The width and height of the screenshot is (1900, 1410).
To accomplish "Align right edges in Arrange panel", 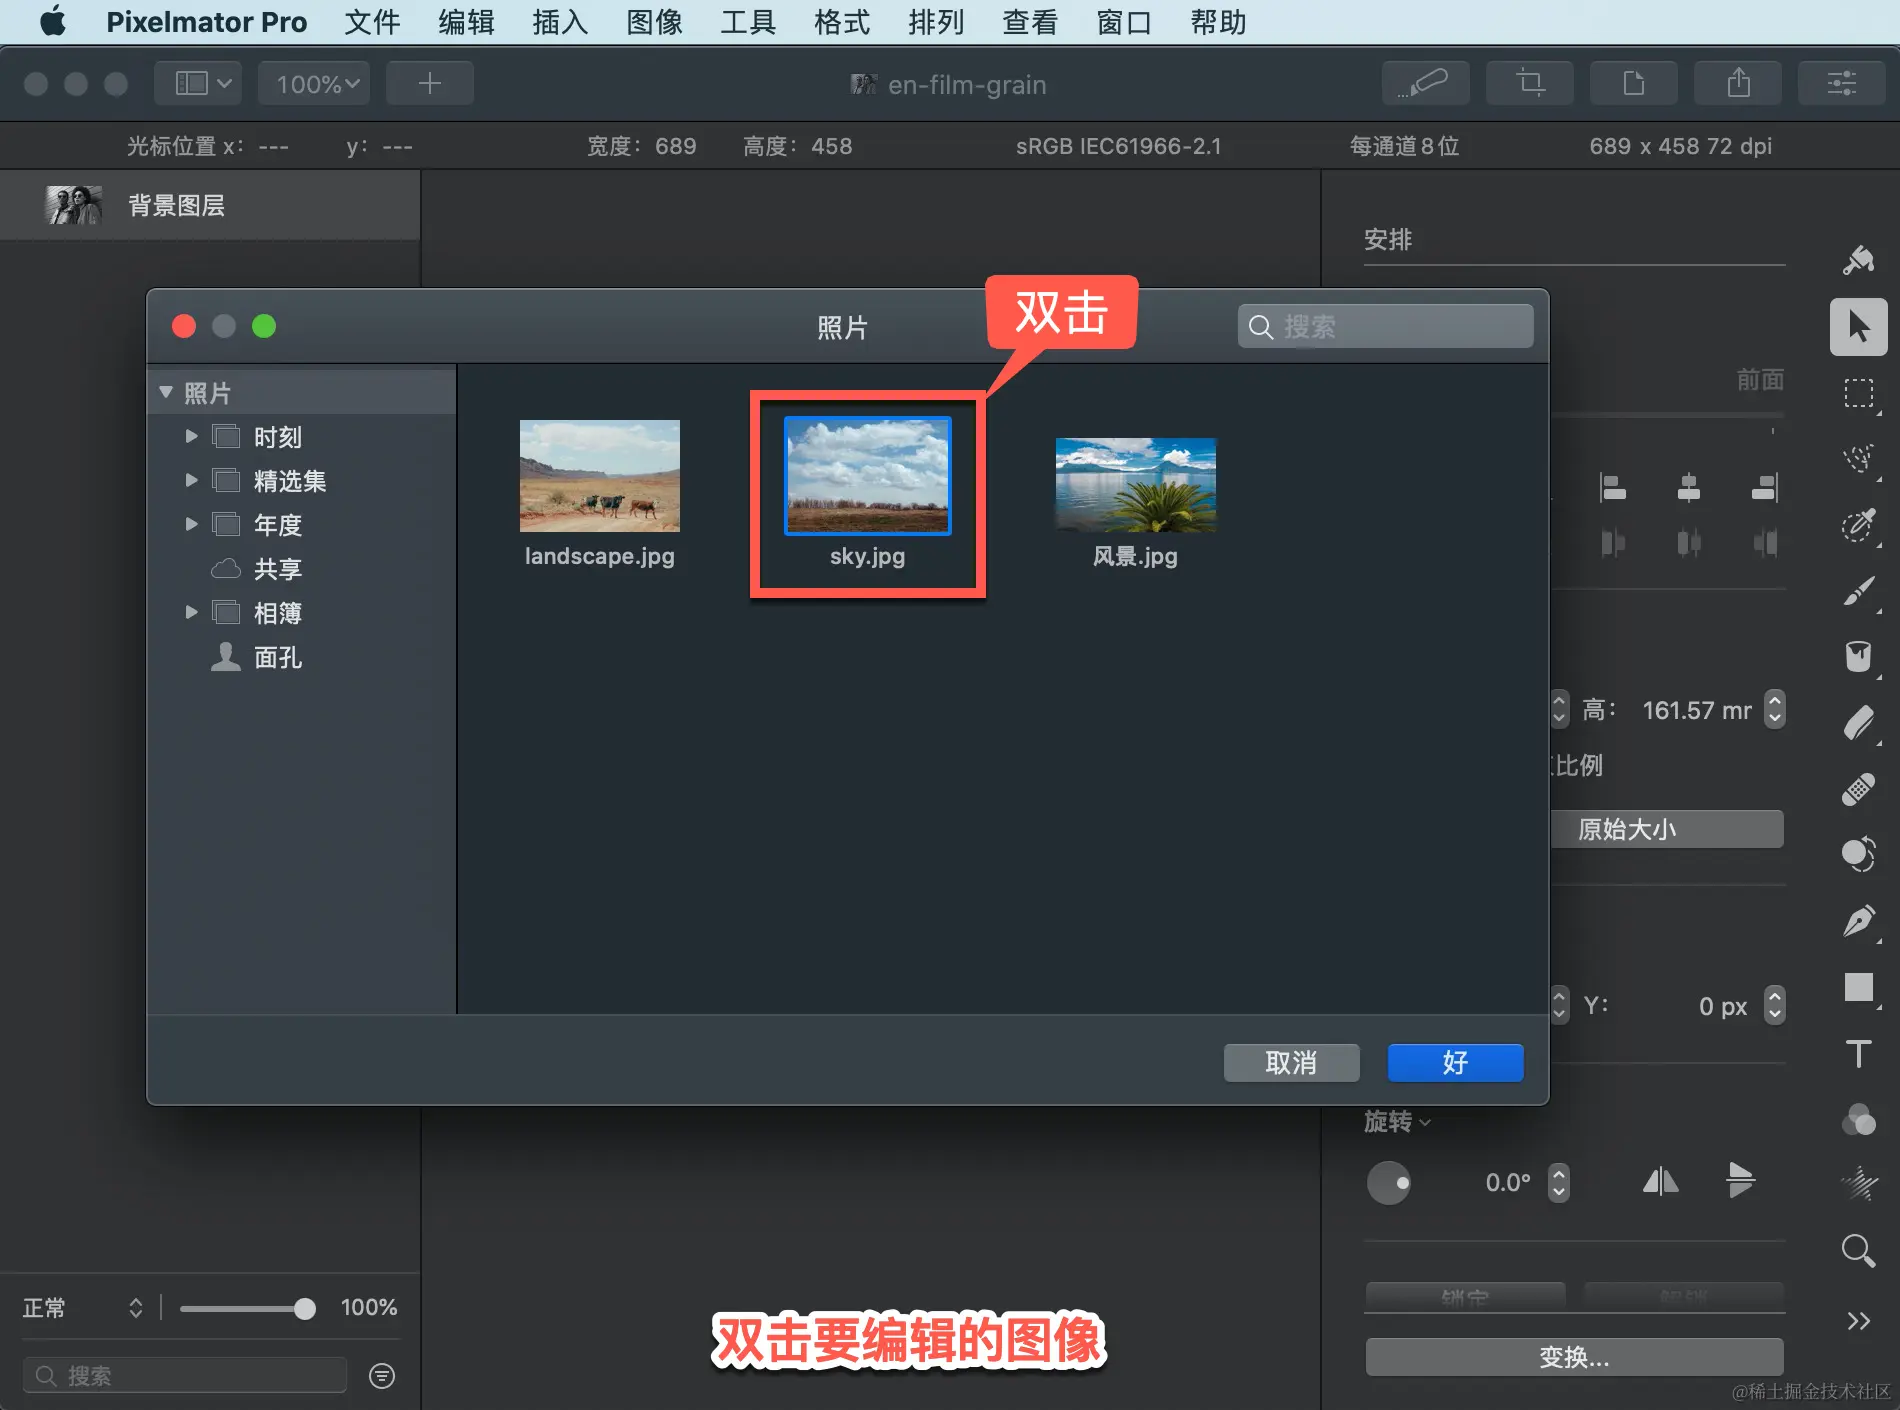I will [x=1765, y=488].
